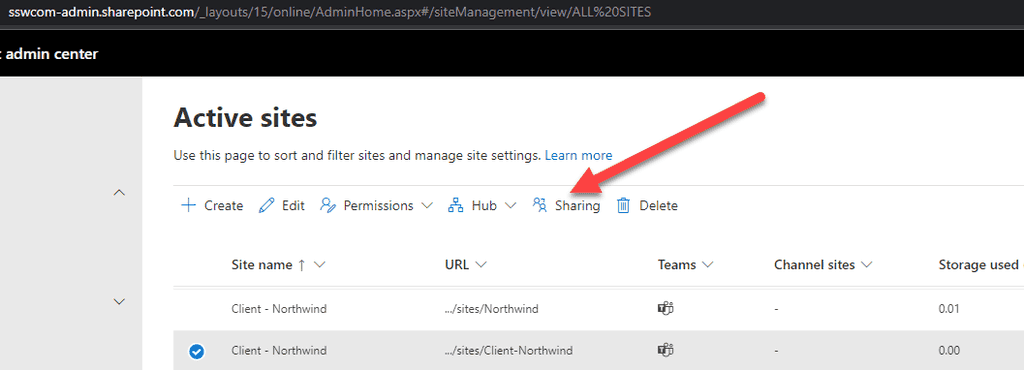Click the Teams column header

point(677,265)
